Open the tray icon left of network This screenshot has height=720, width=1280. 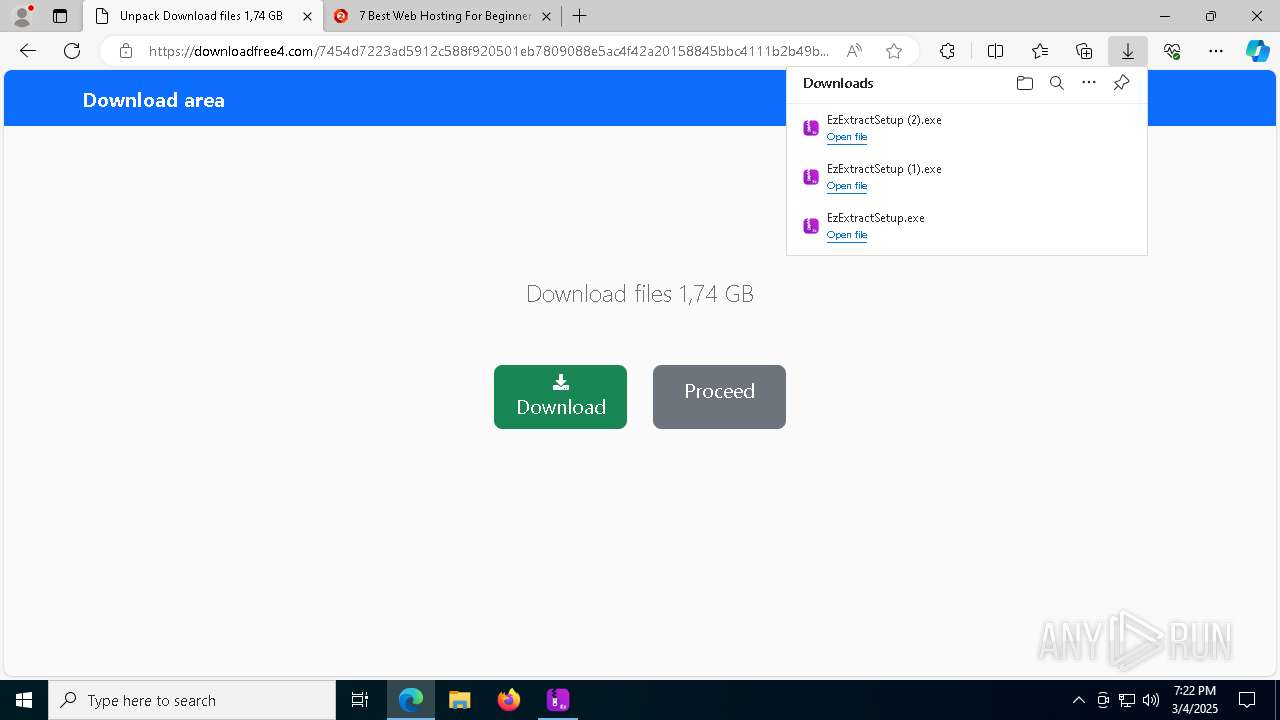[1103, 700]
